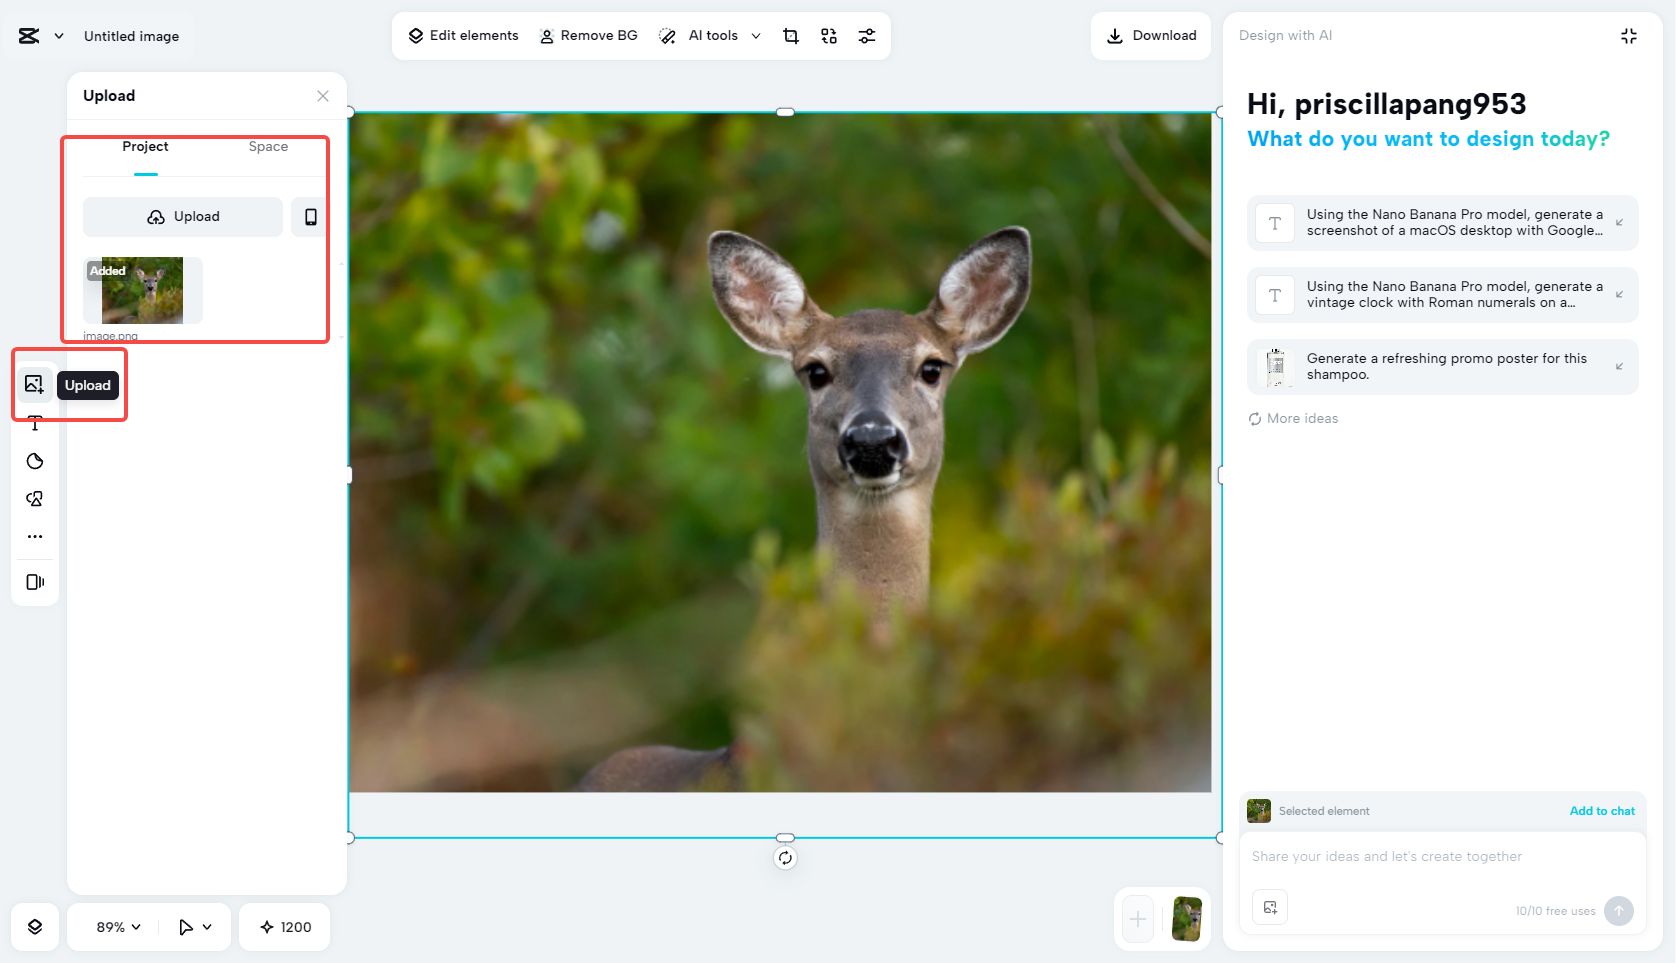Viewport: 1676px width, 963px height.
Task: Click the Download button
Action: (1150, 35)
